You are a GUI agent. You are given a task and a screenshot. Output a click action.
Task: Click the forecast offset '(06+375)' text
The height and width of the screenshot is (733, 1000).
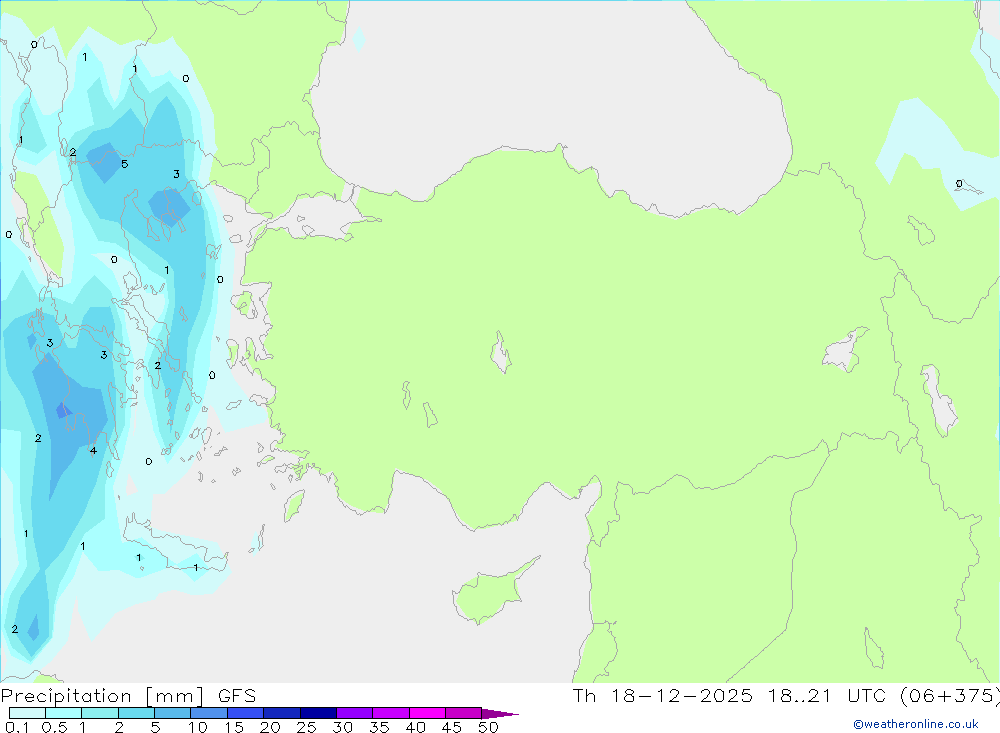950,696
